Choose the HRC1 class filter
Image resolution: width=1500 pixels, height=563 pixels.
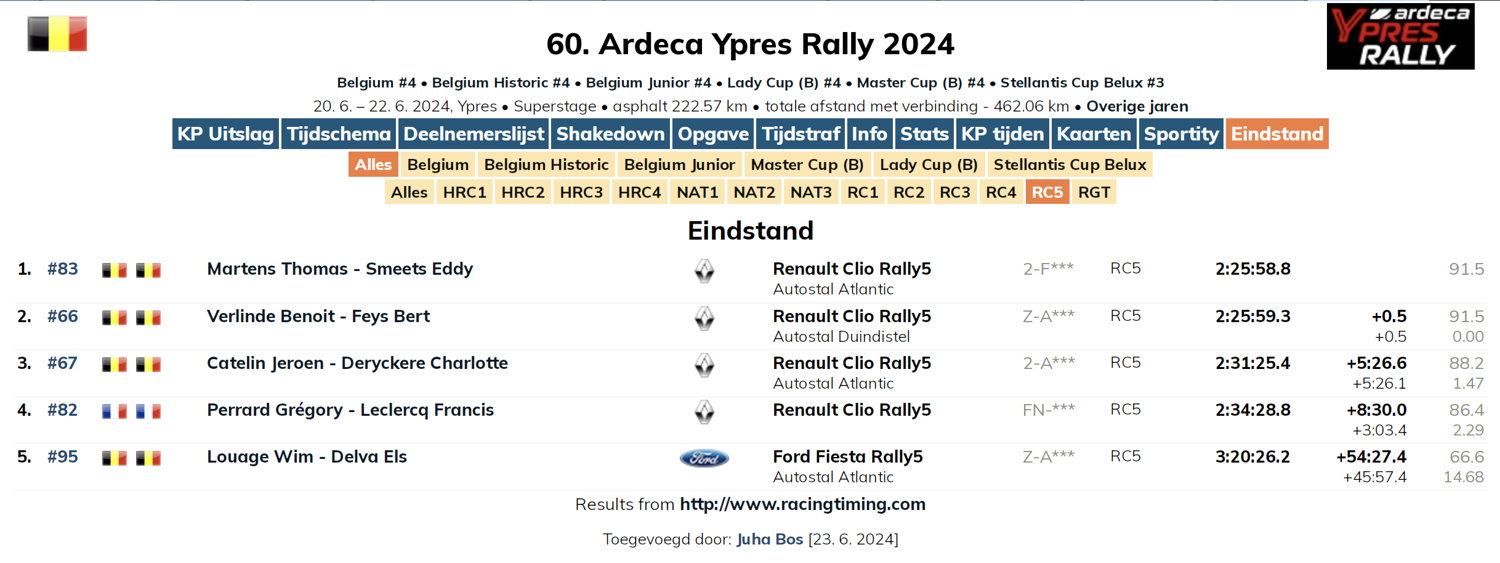click(465, 192)
